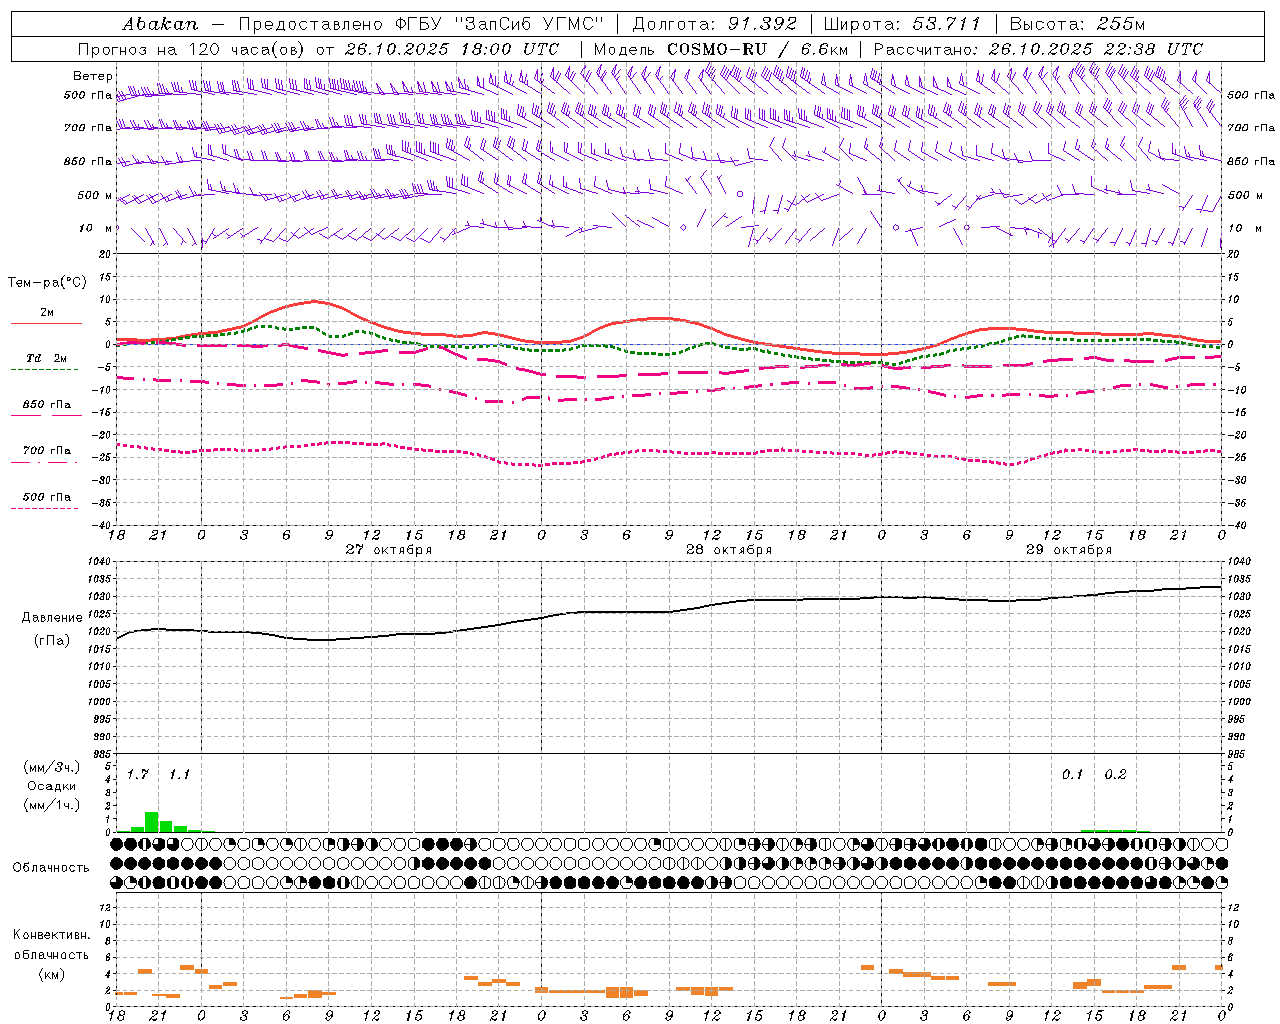Click the precipitation total "1.7"

pos(138,775)
